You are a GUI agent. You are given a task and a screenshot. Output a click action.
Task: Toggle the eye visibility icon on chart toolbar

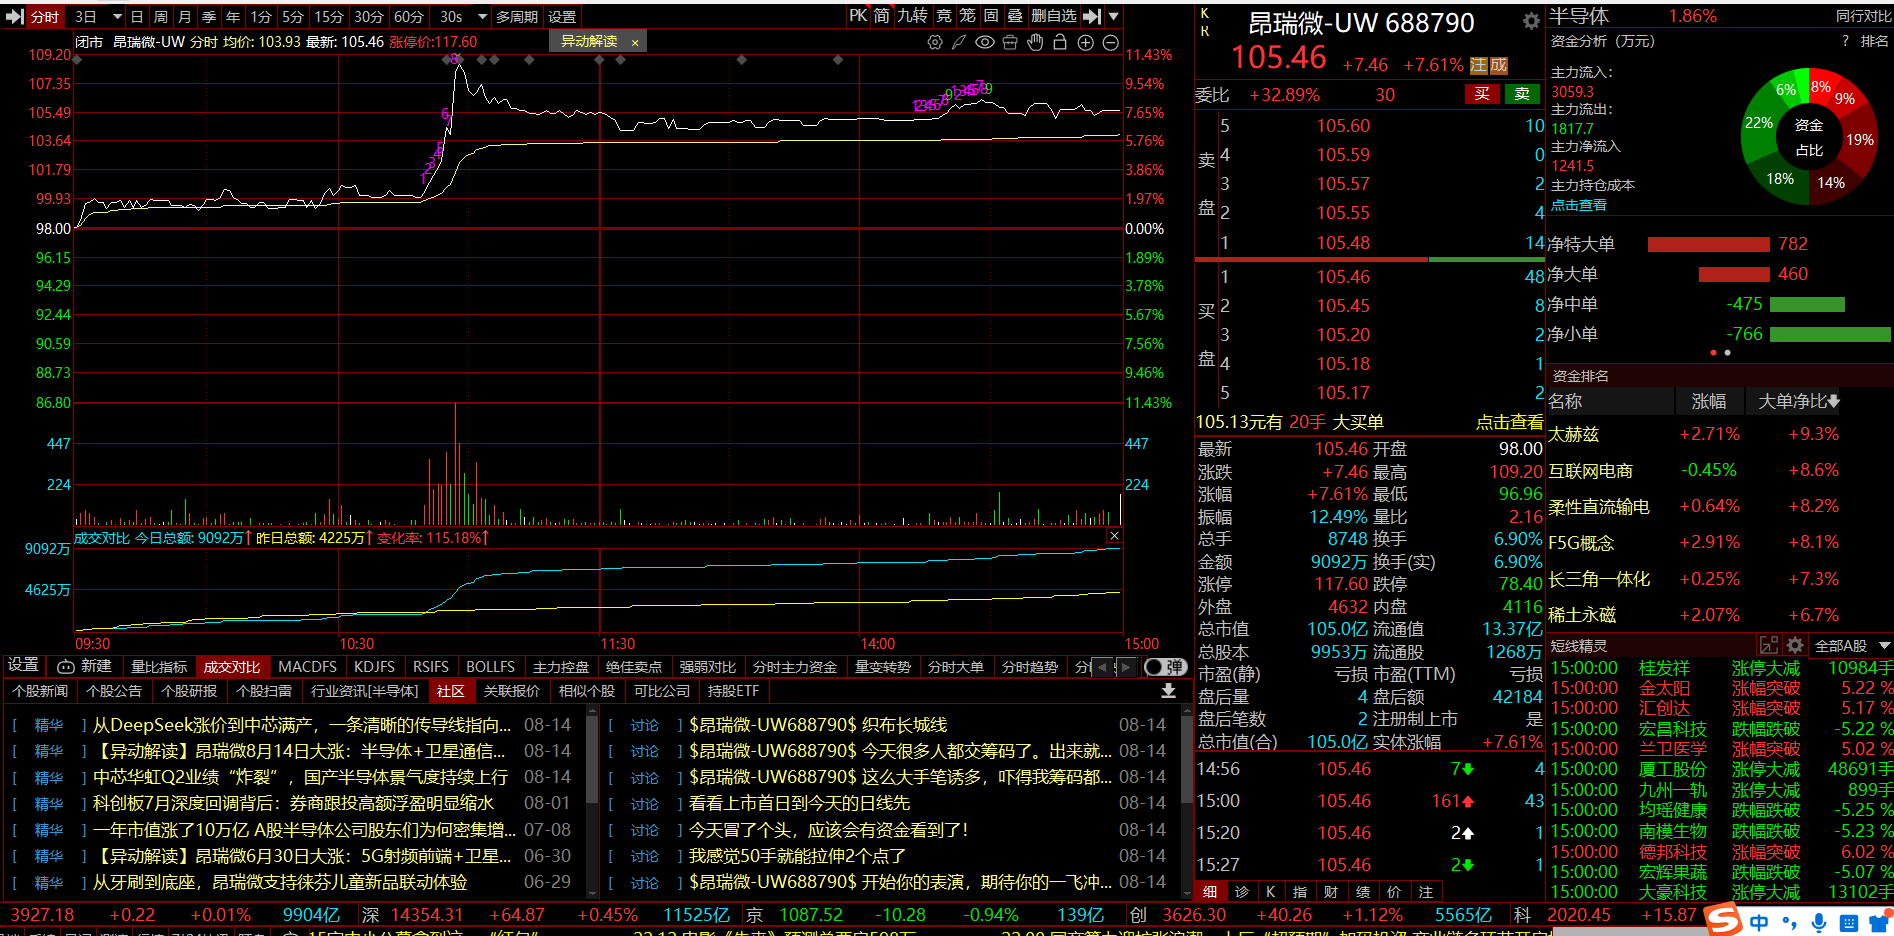pyautogui.click(x=985, y=42)
